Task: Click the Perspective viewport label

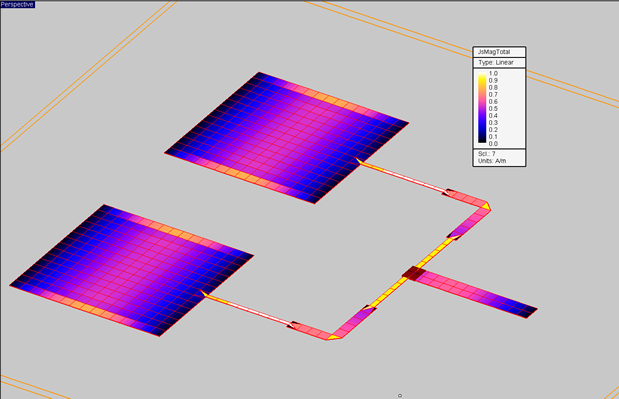Action: click(17, 4)
